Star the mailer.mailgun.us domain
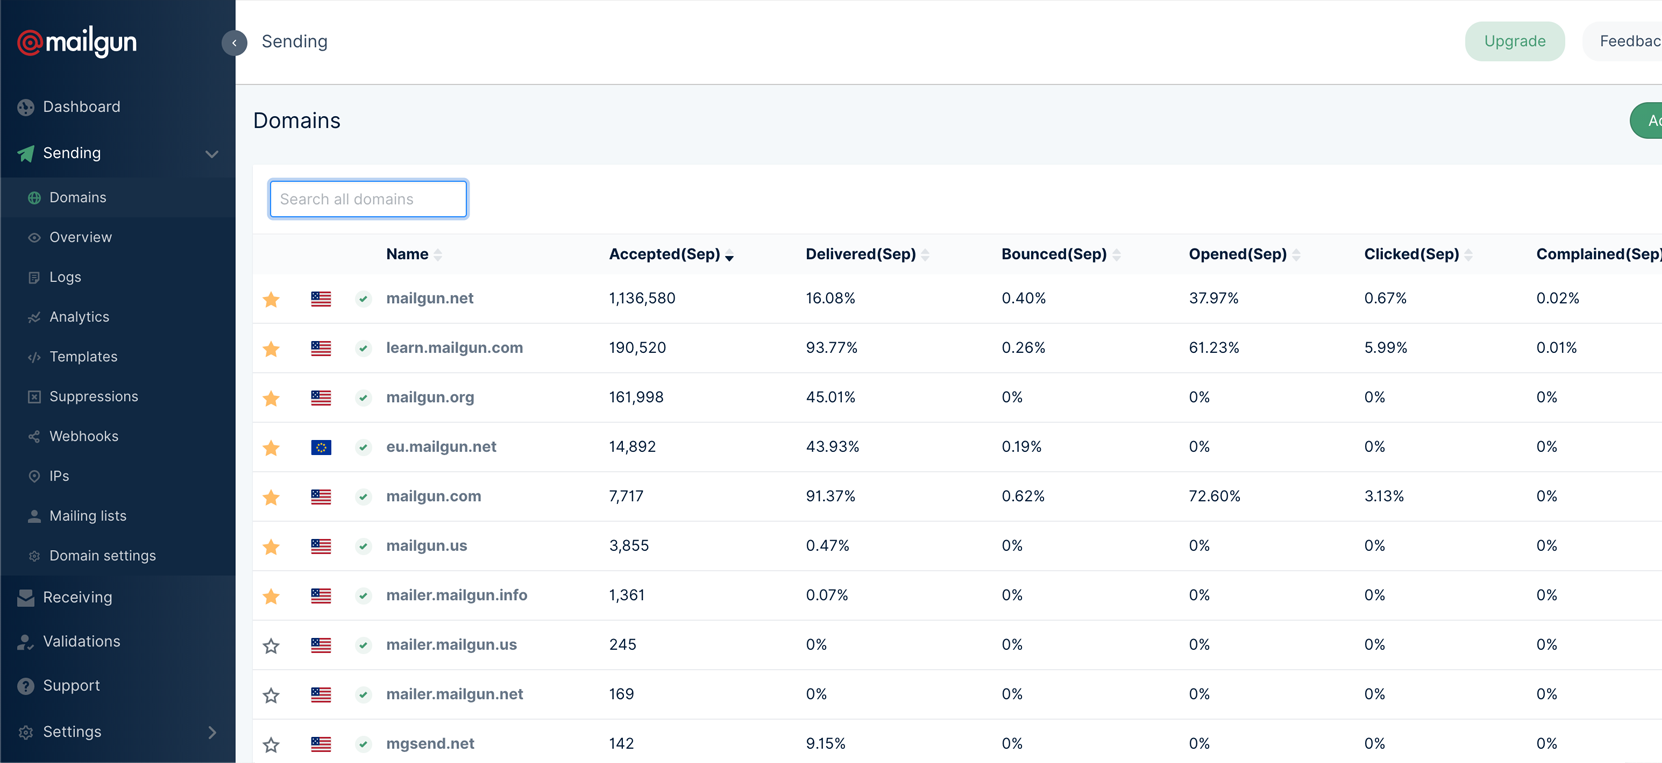 271,646
